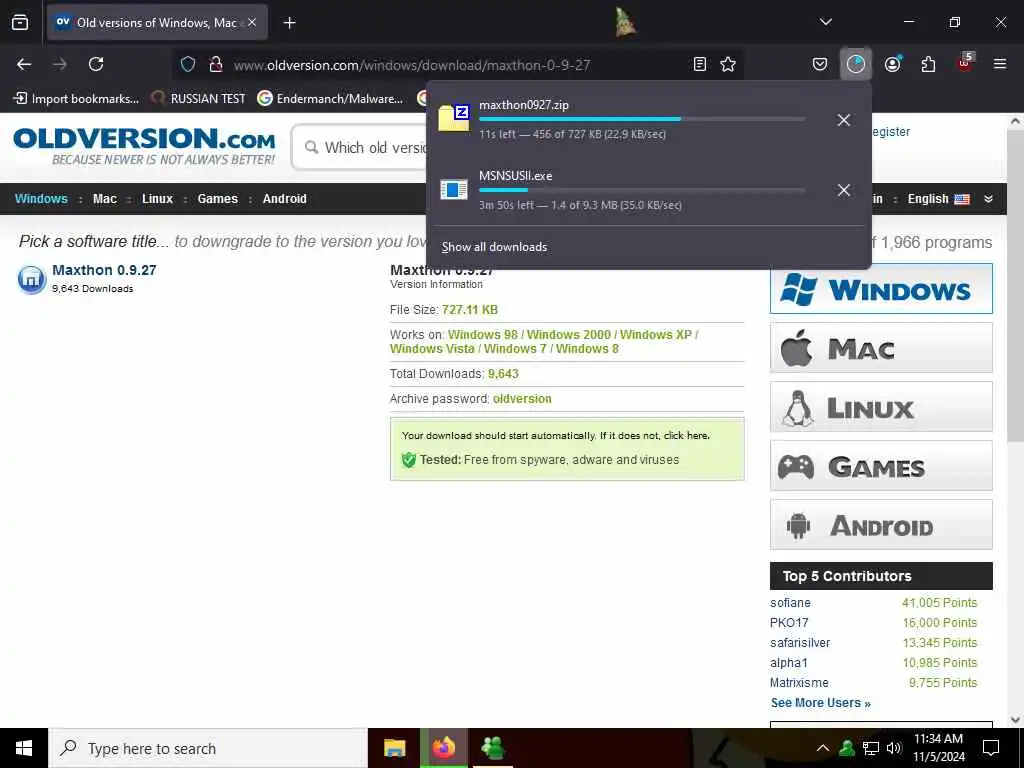This screenshot has width=1024, height=768.
Task: Click the OLDVERSION.COM logo
Action: point(144,146)
